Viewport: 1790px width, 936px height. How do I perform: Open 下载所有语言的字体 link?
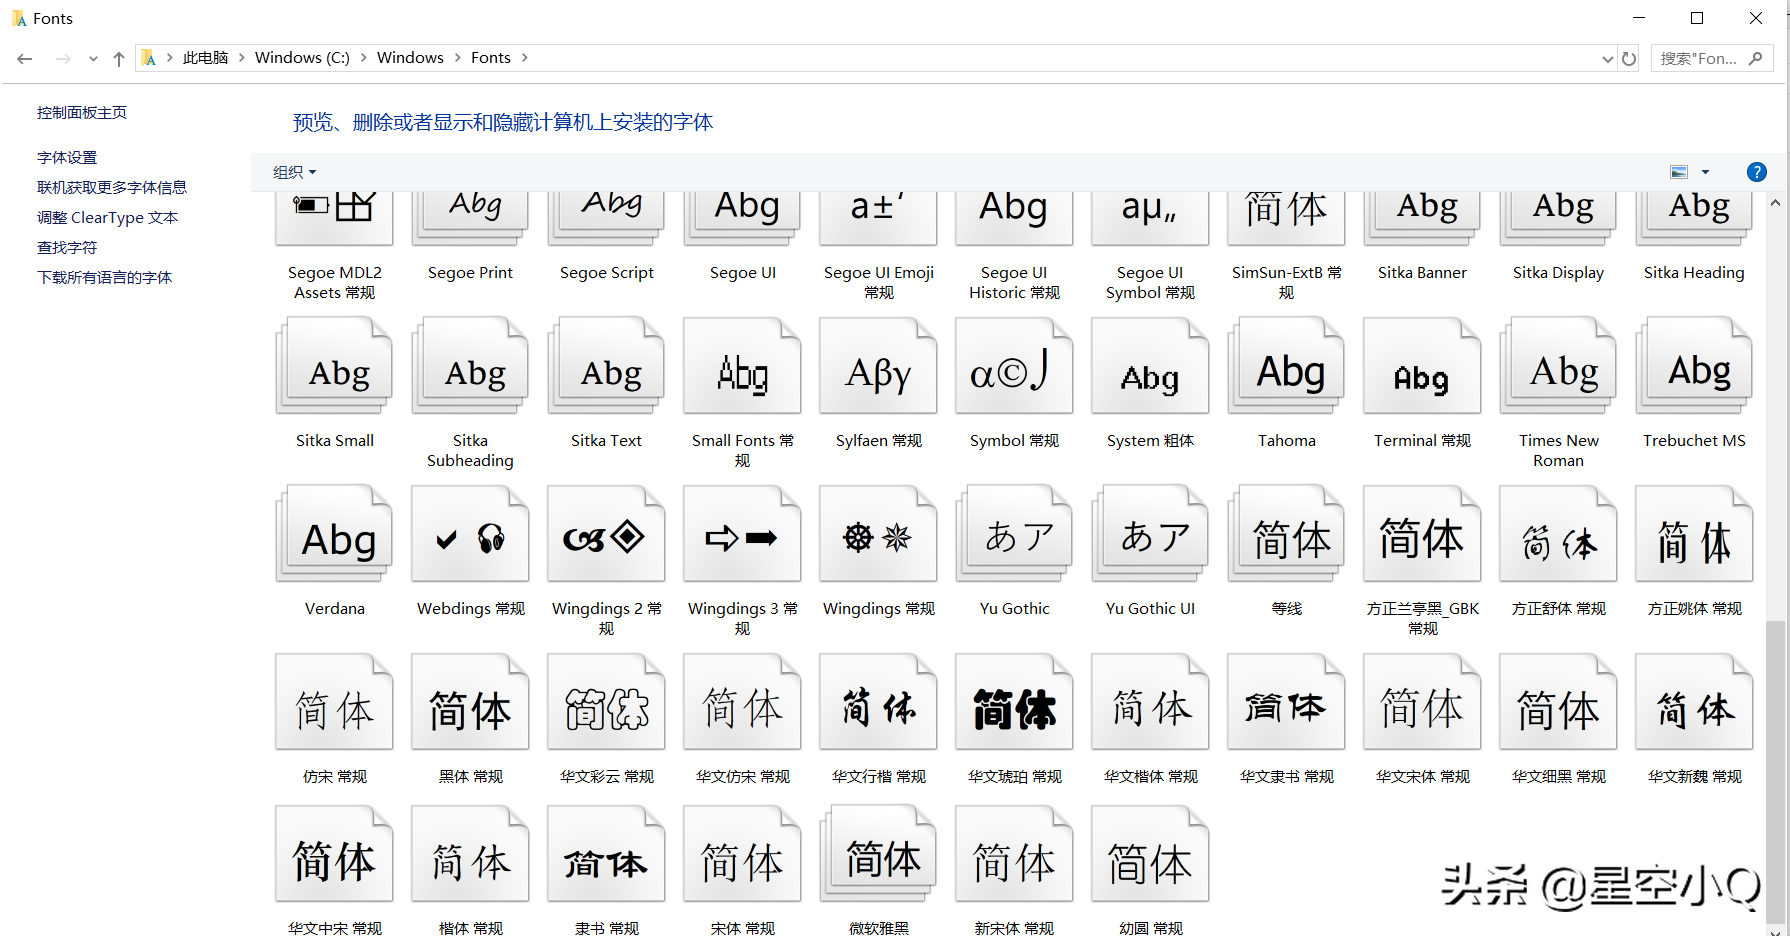105,278
